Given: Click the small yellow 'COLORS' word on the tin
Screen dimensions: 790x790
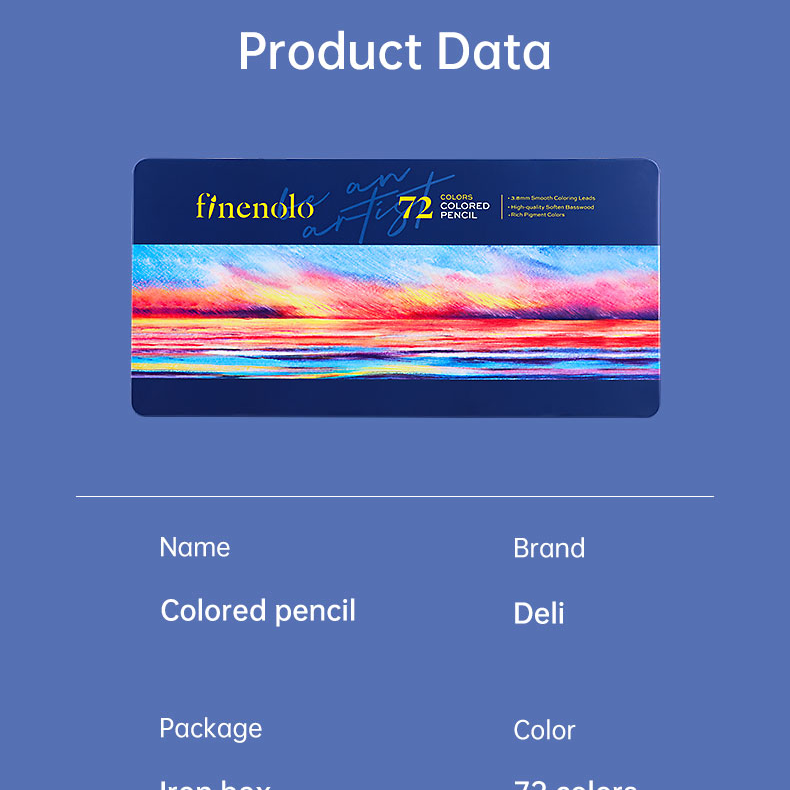Looking at the screenshot, I should (x=457, y=197).
